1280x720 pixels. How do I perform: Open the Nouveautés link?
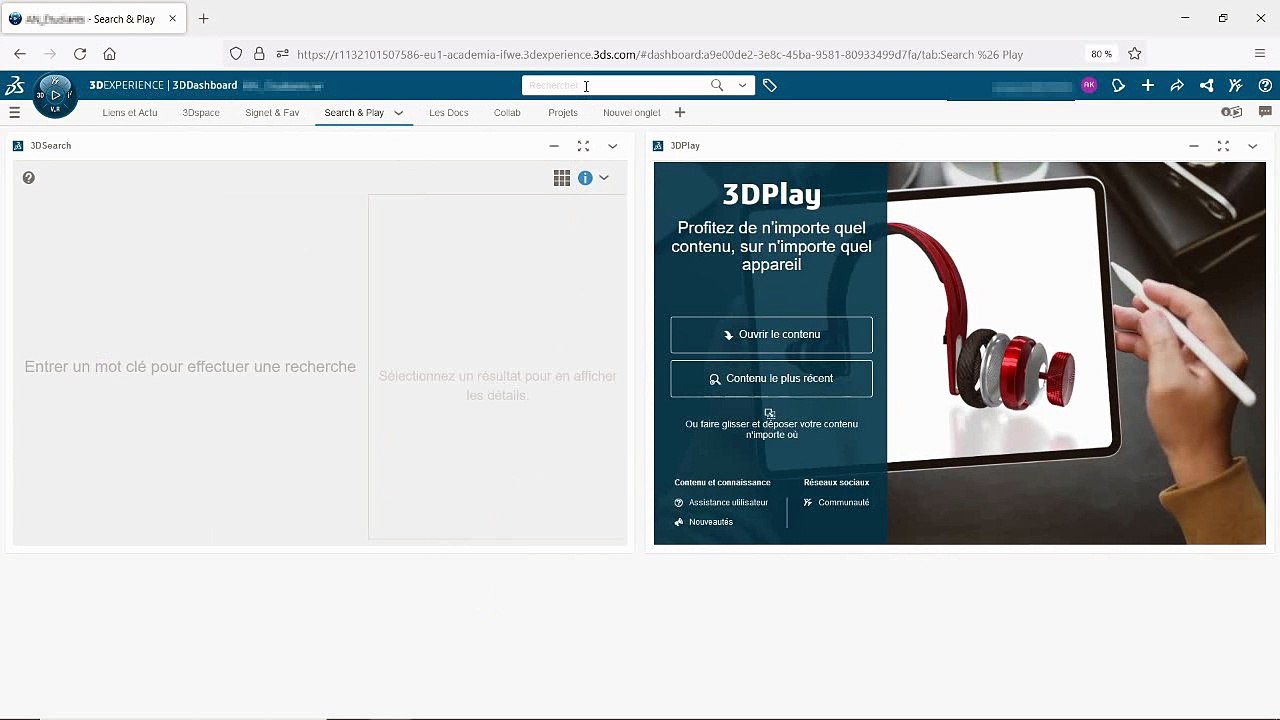(710, 522)
